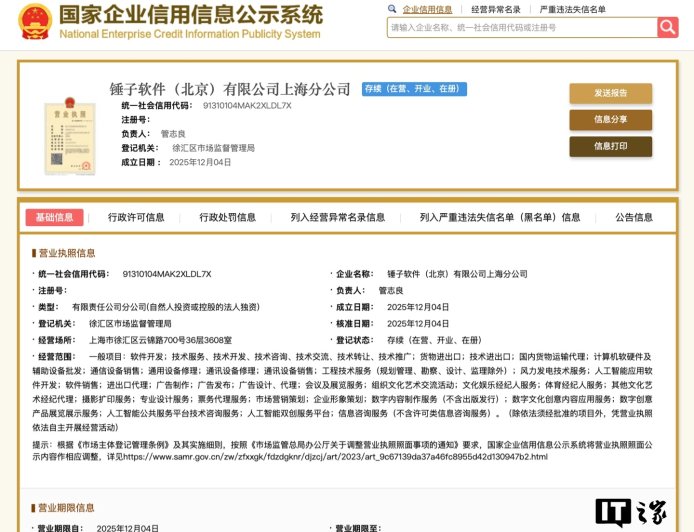The height and width of the screenshot is (532, 694).
Task: Click the header credit code 91310104MAK2XLDL7X
Action: [x=247, y=105]
